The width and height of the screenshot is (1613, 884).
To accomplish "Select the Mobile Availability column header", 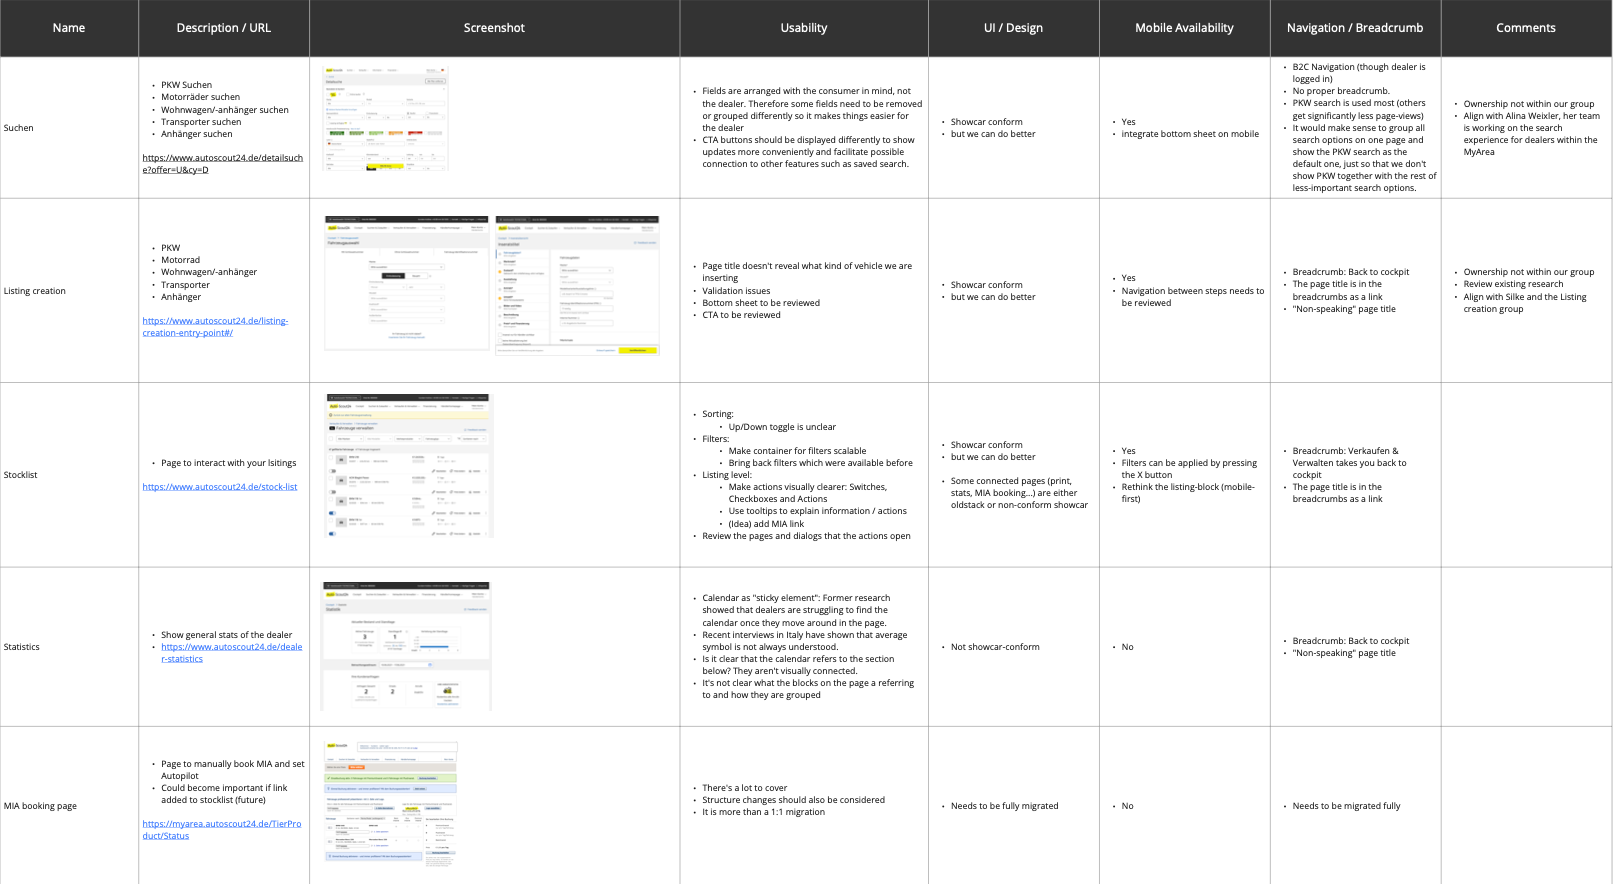I will pos(1184,28).
